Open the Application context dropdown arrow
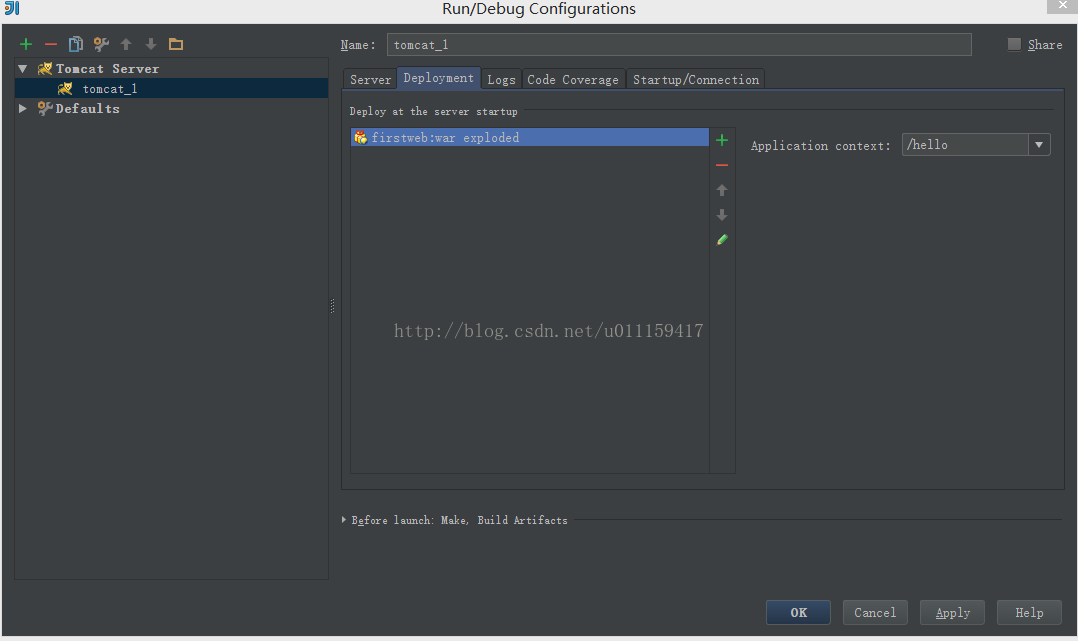The image size is (1078, 641). click(x=1039, y=144)
